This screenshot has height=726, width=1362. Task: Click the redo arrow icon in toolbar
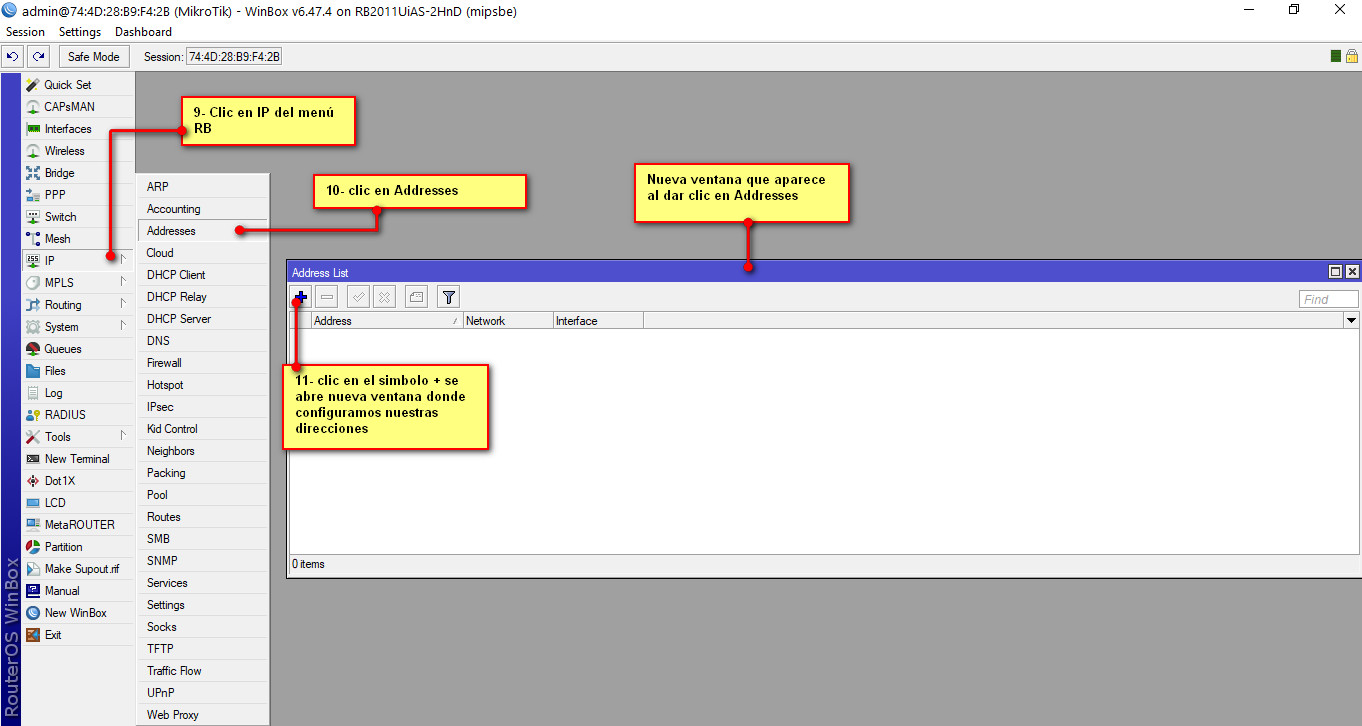point(38,57)
